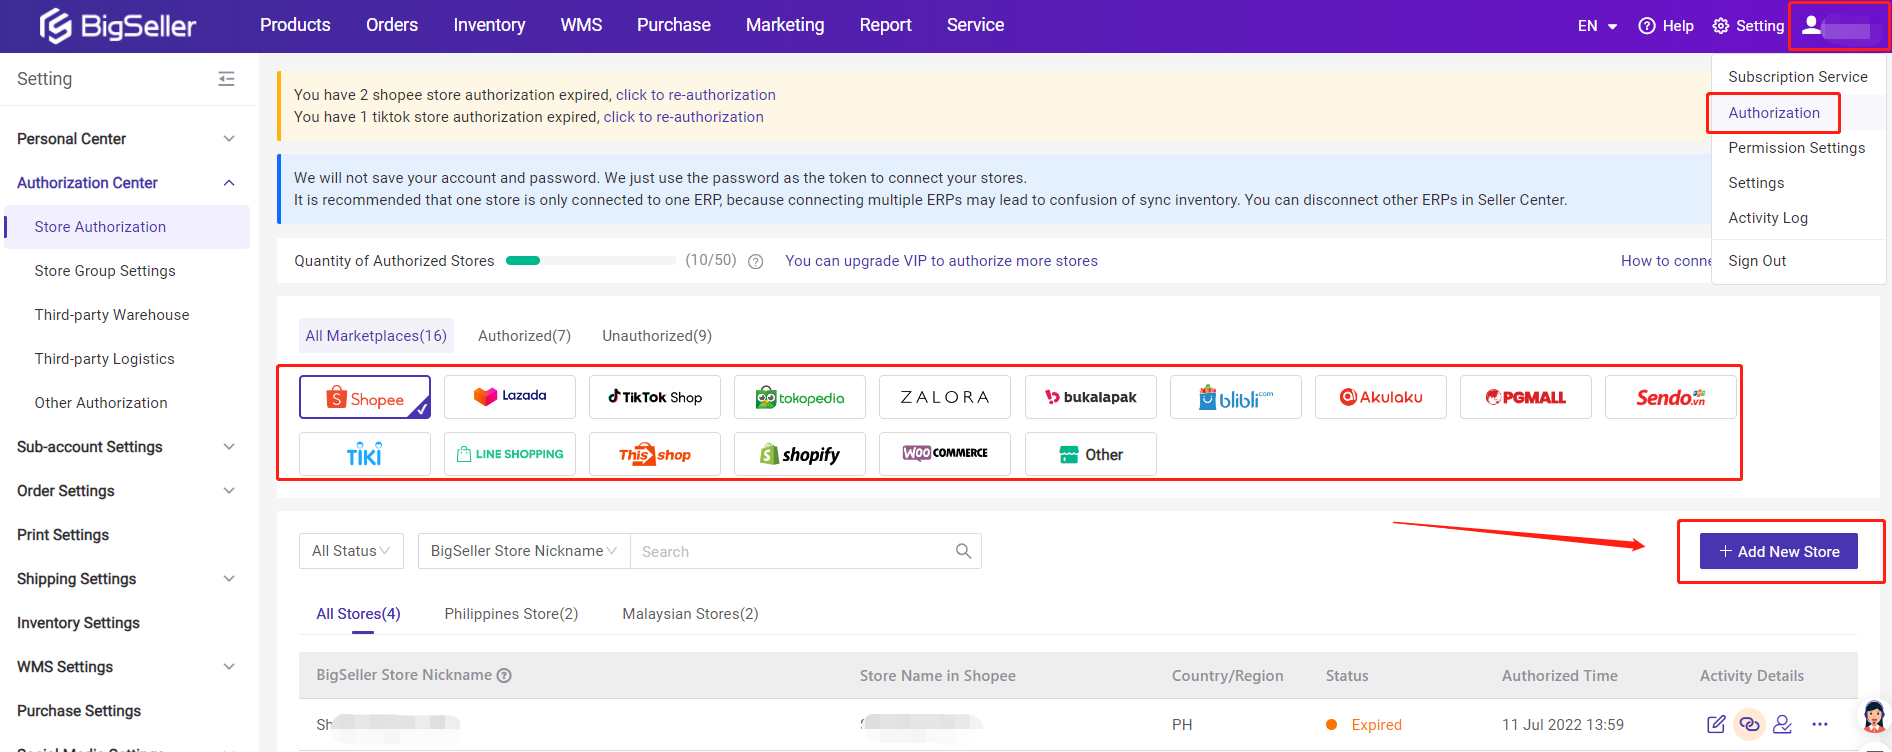Select the PGMALL marketplace tile
The image size is (1892, 752).
(x=1526, y=397)
